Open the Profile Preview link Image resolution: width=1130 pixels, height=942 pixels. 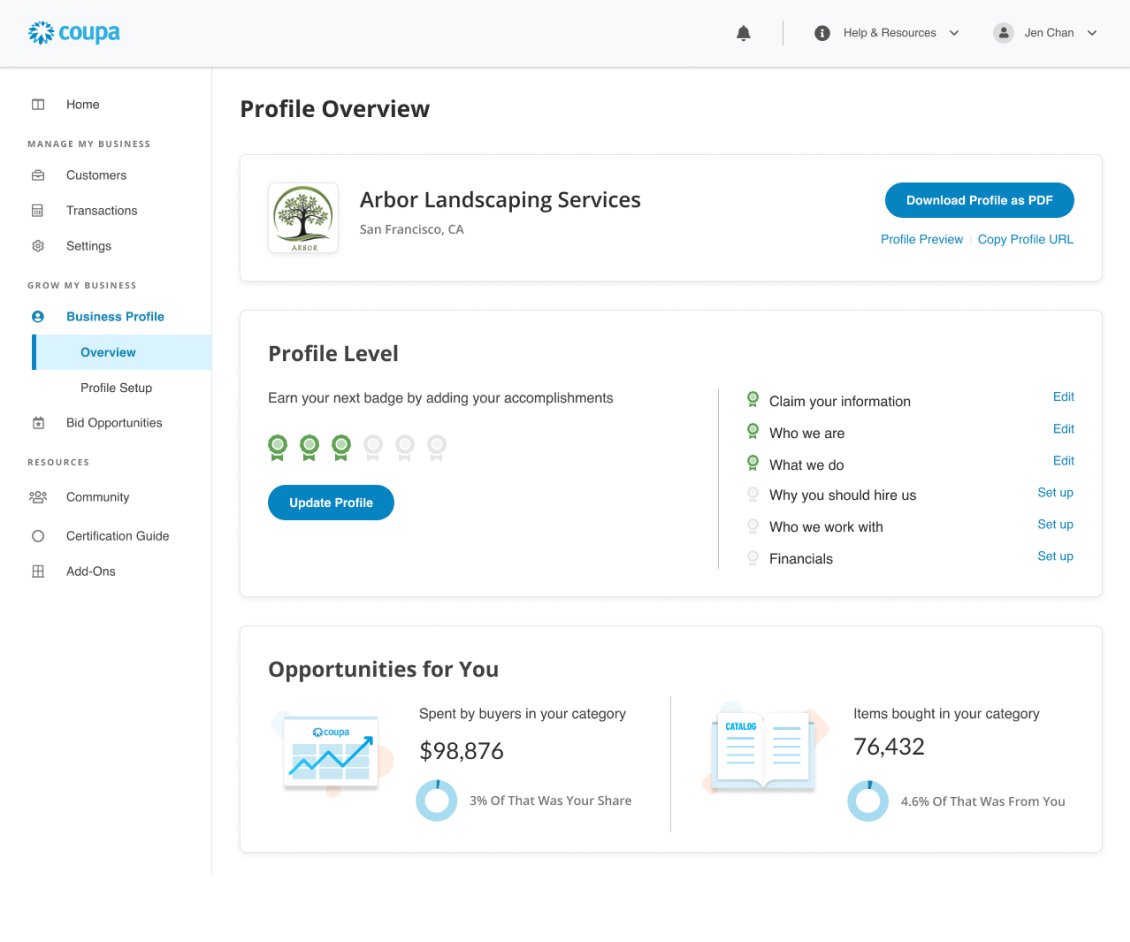pyautogui.click(x=921, y=240)
